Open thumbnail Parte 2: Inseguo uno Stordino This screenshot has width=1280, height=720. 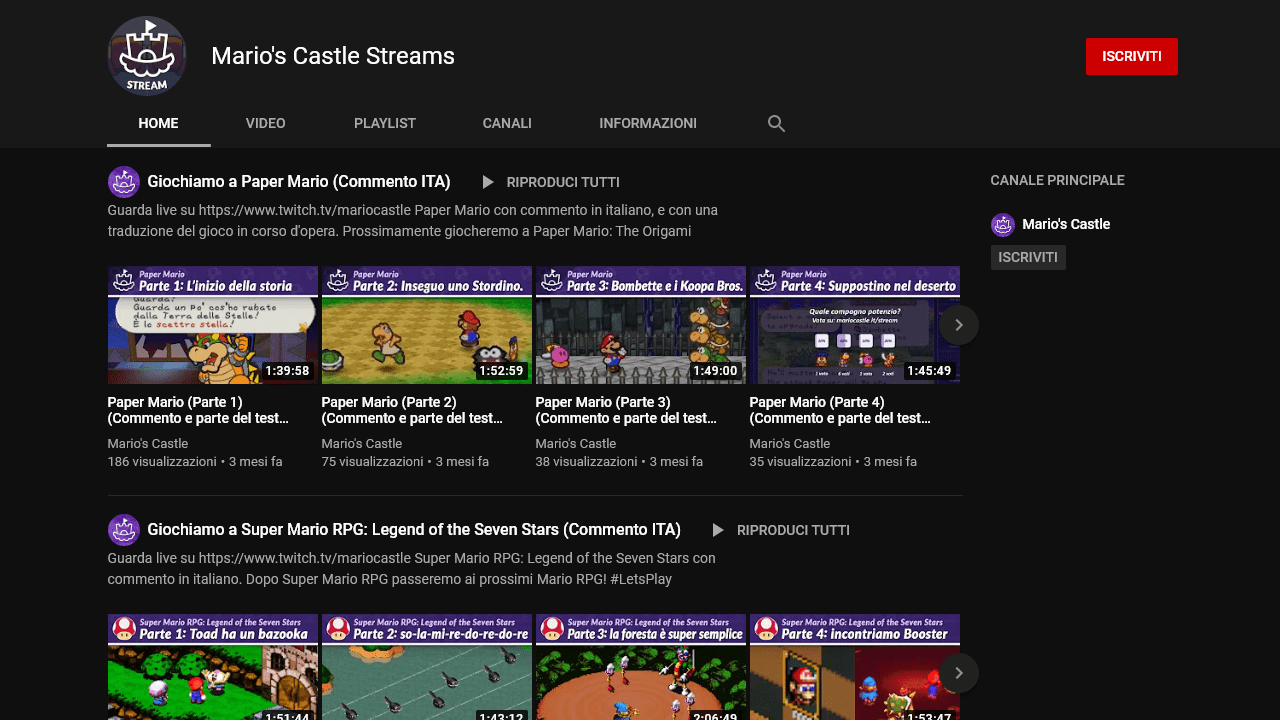[427, 325]
